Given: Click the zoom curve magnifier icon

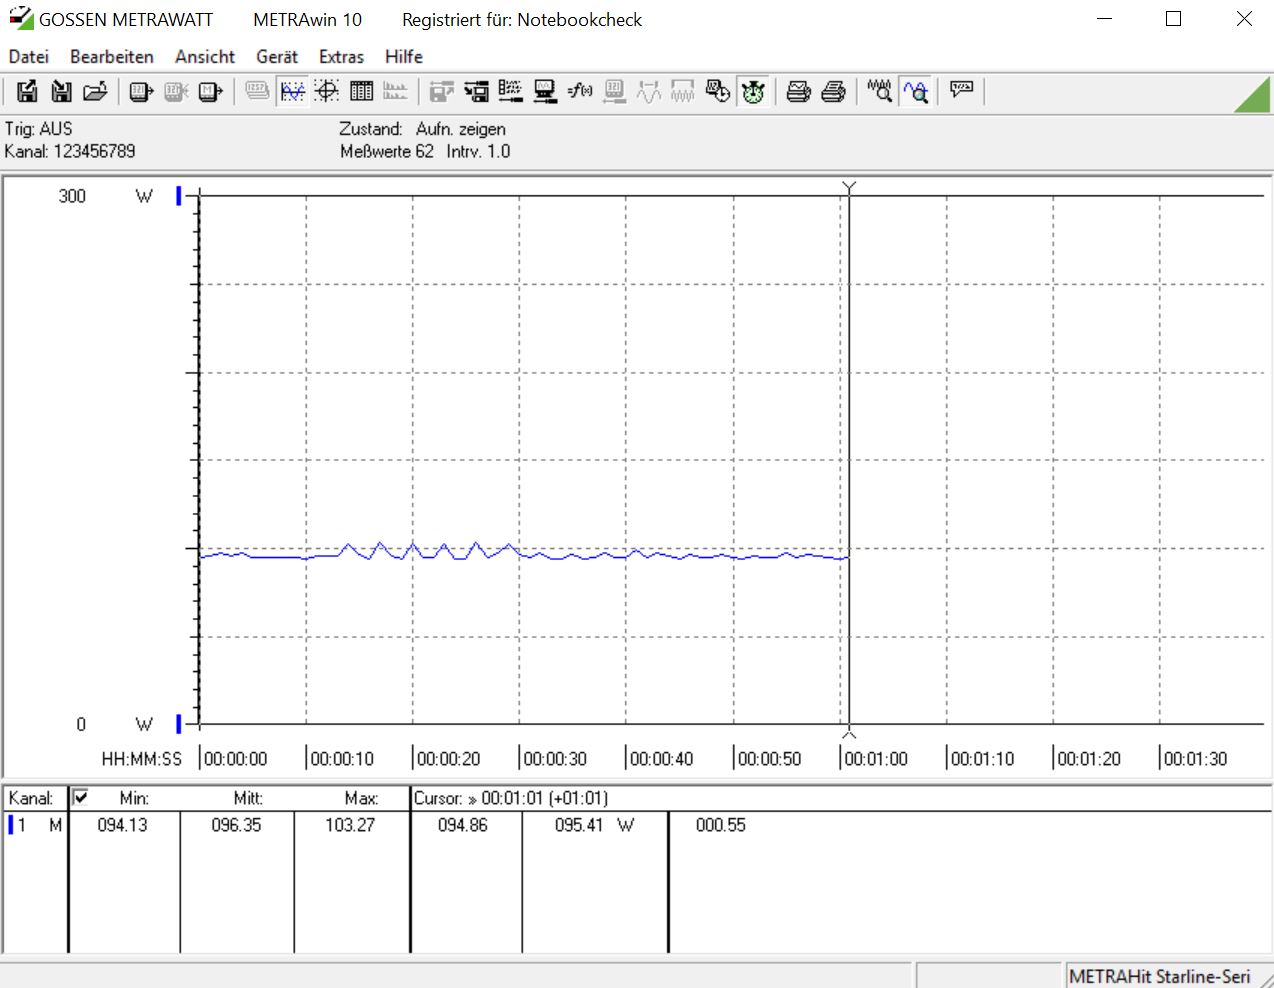Looking at the screenshot, I should [x=915, y=92].
